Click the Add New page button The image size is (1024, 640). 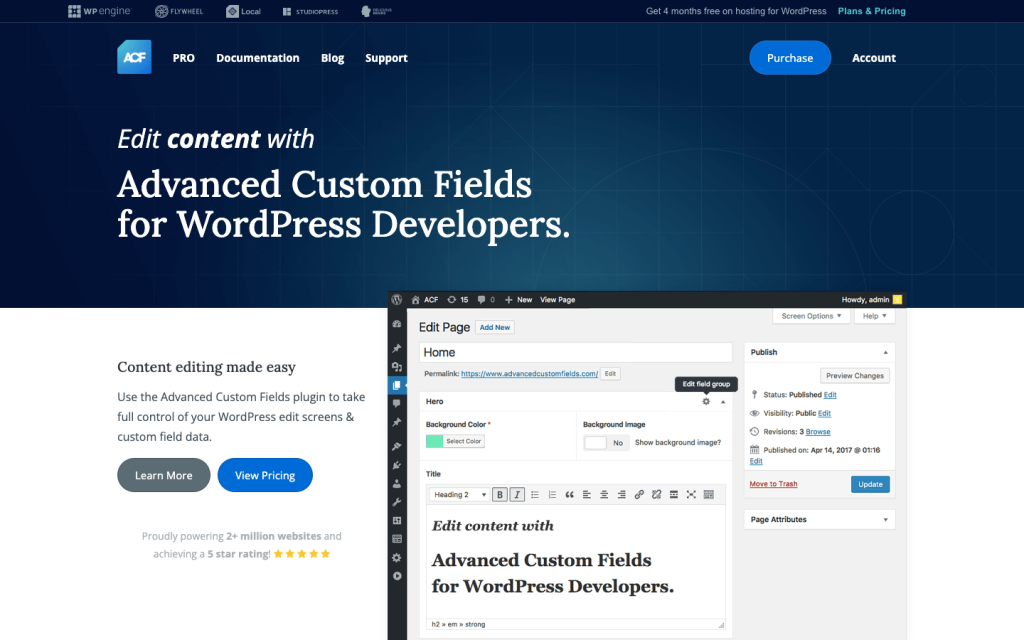(x=495, y=327)
